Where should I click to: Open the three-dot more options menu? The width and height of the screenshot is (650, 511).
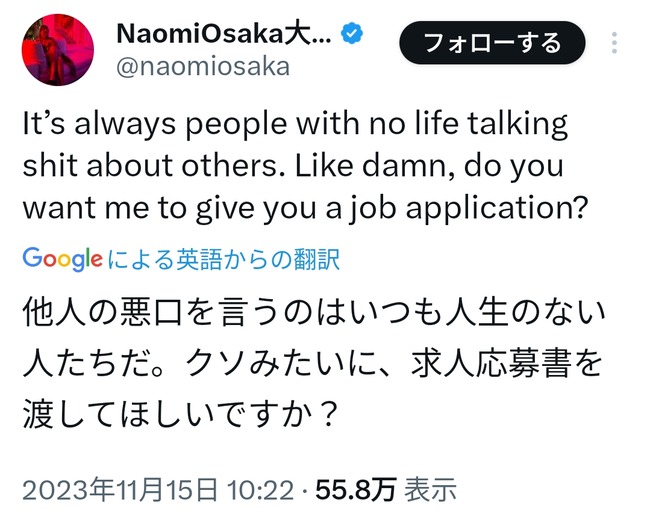[x=615, y=43]
